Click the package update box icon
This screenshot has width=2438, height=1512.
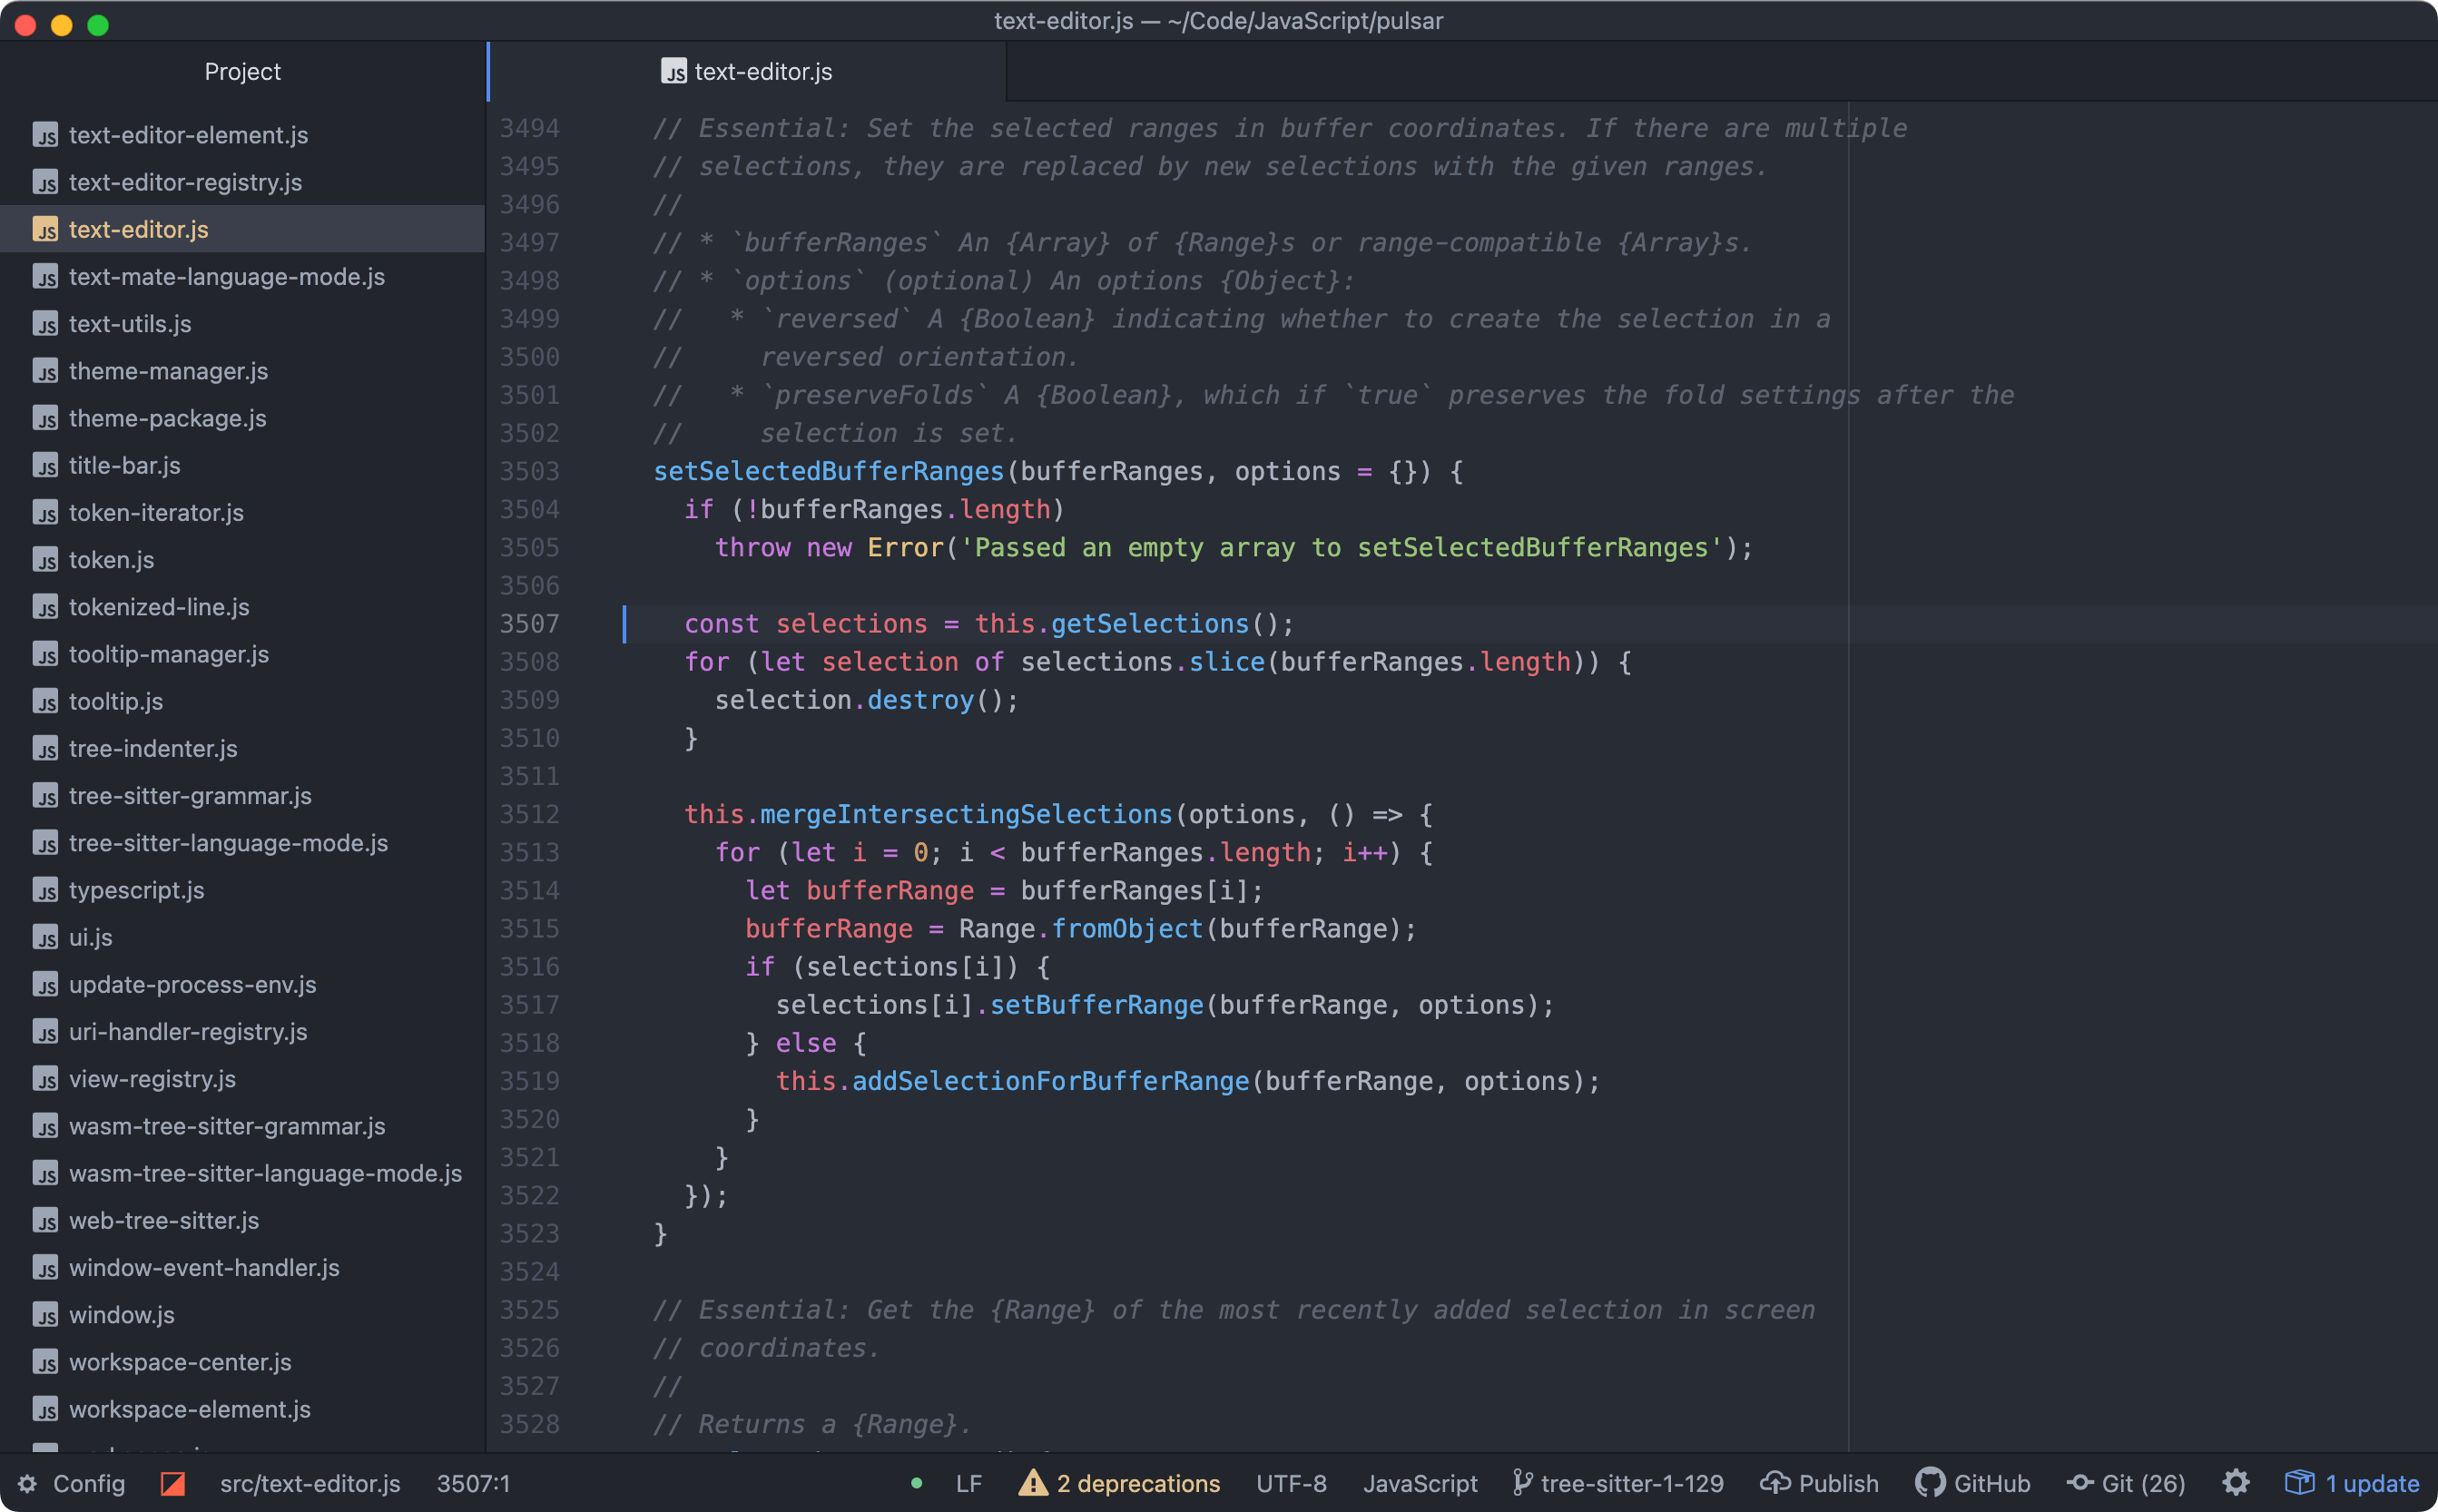click(2299, 1482)
